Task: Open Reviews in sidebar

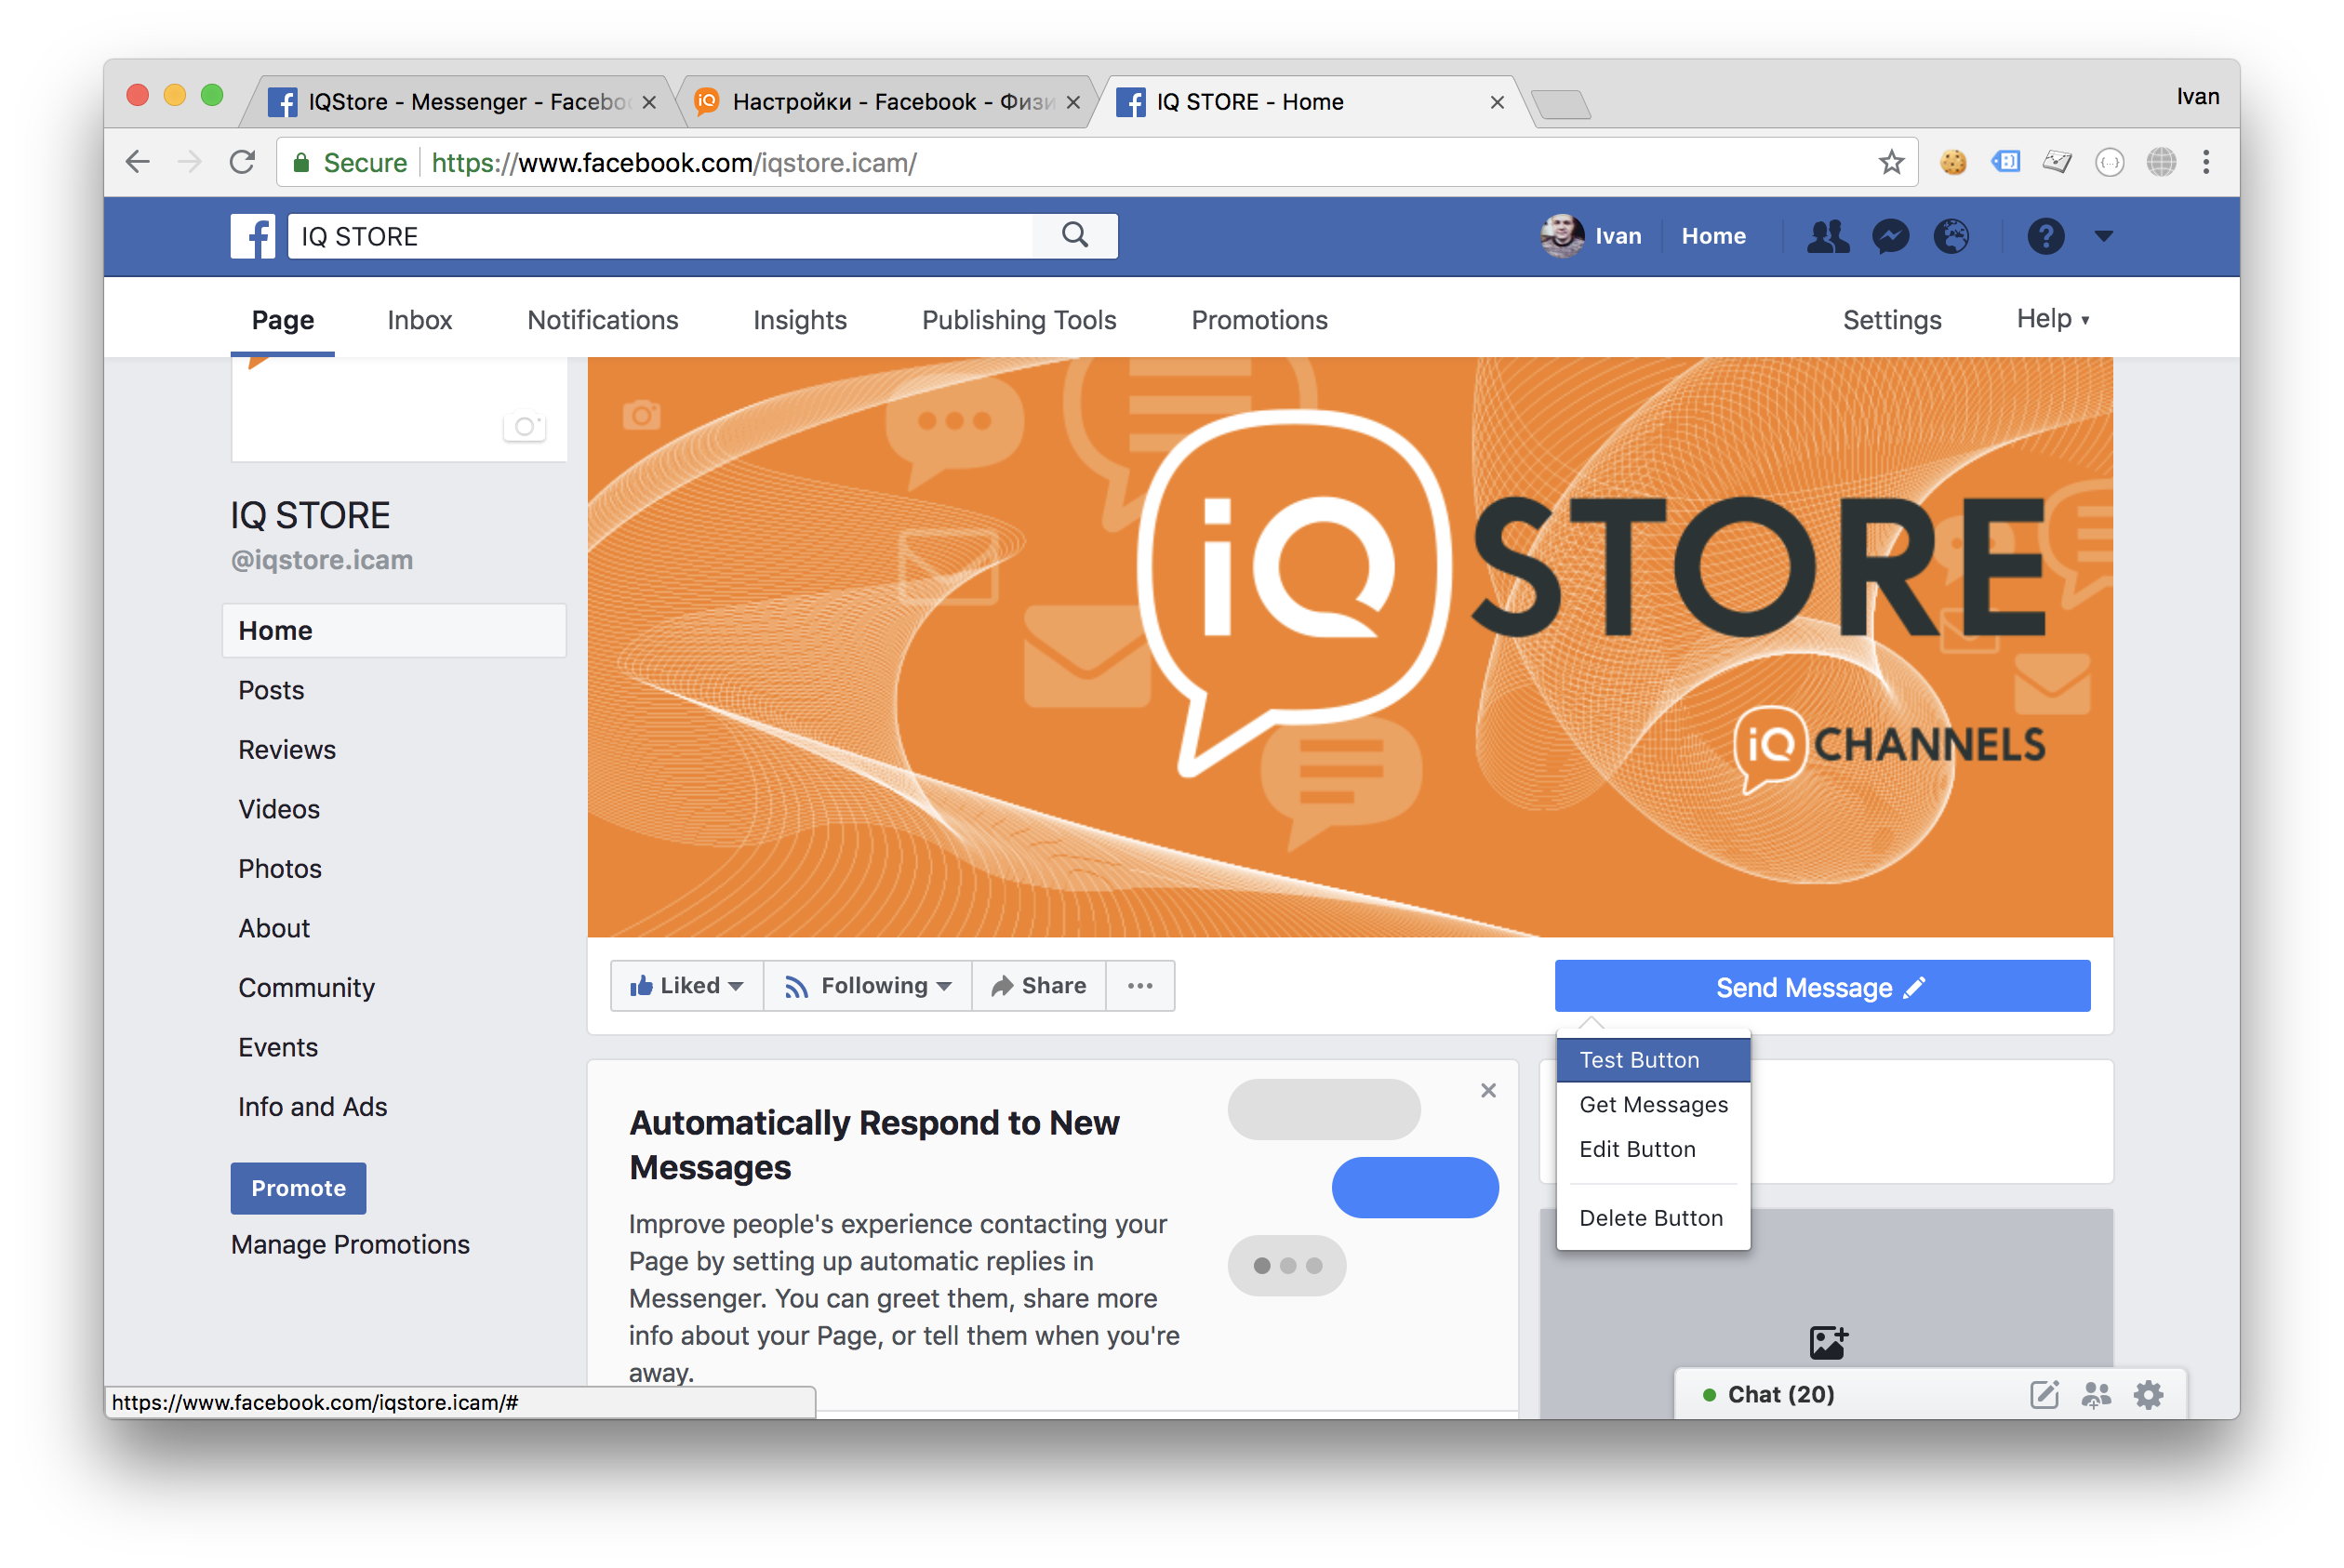Action: pyautogui.click(x=287, y=750)
